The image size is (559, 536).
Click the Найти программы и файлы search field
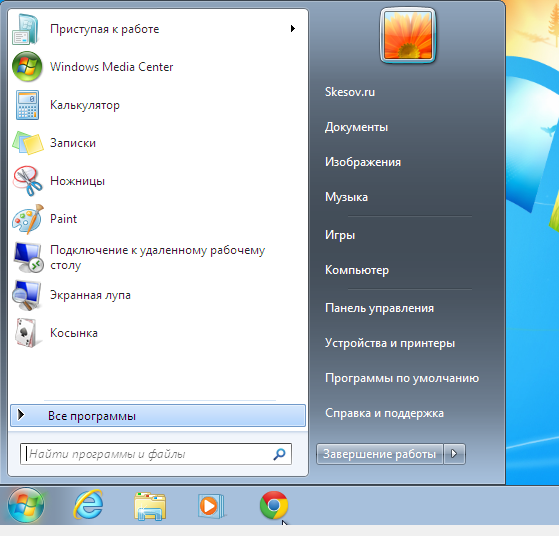coord(156,454)
